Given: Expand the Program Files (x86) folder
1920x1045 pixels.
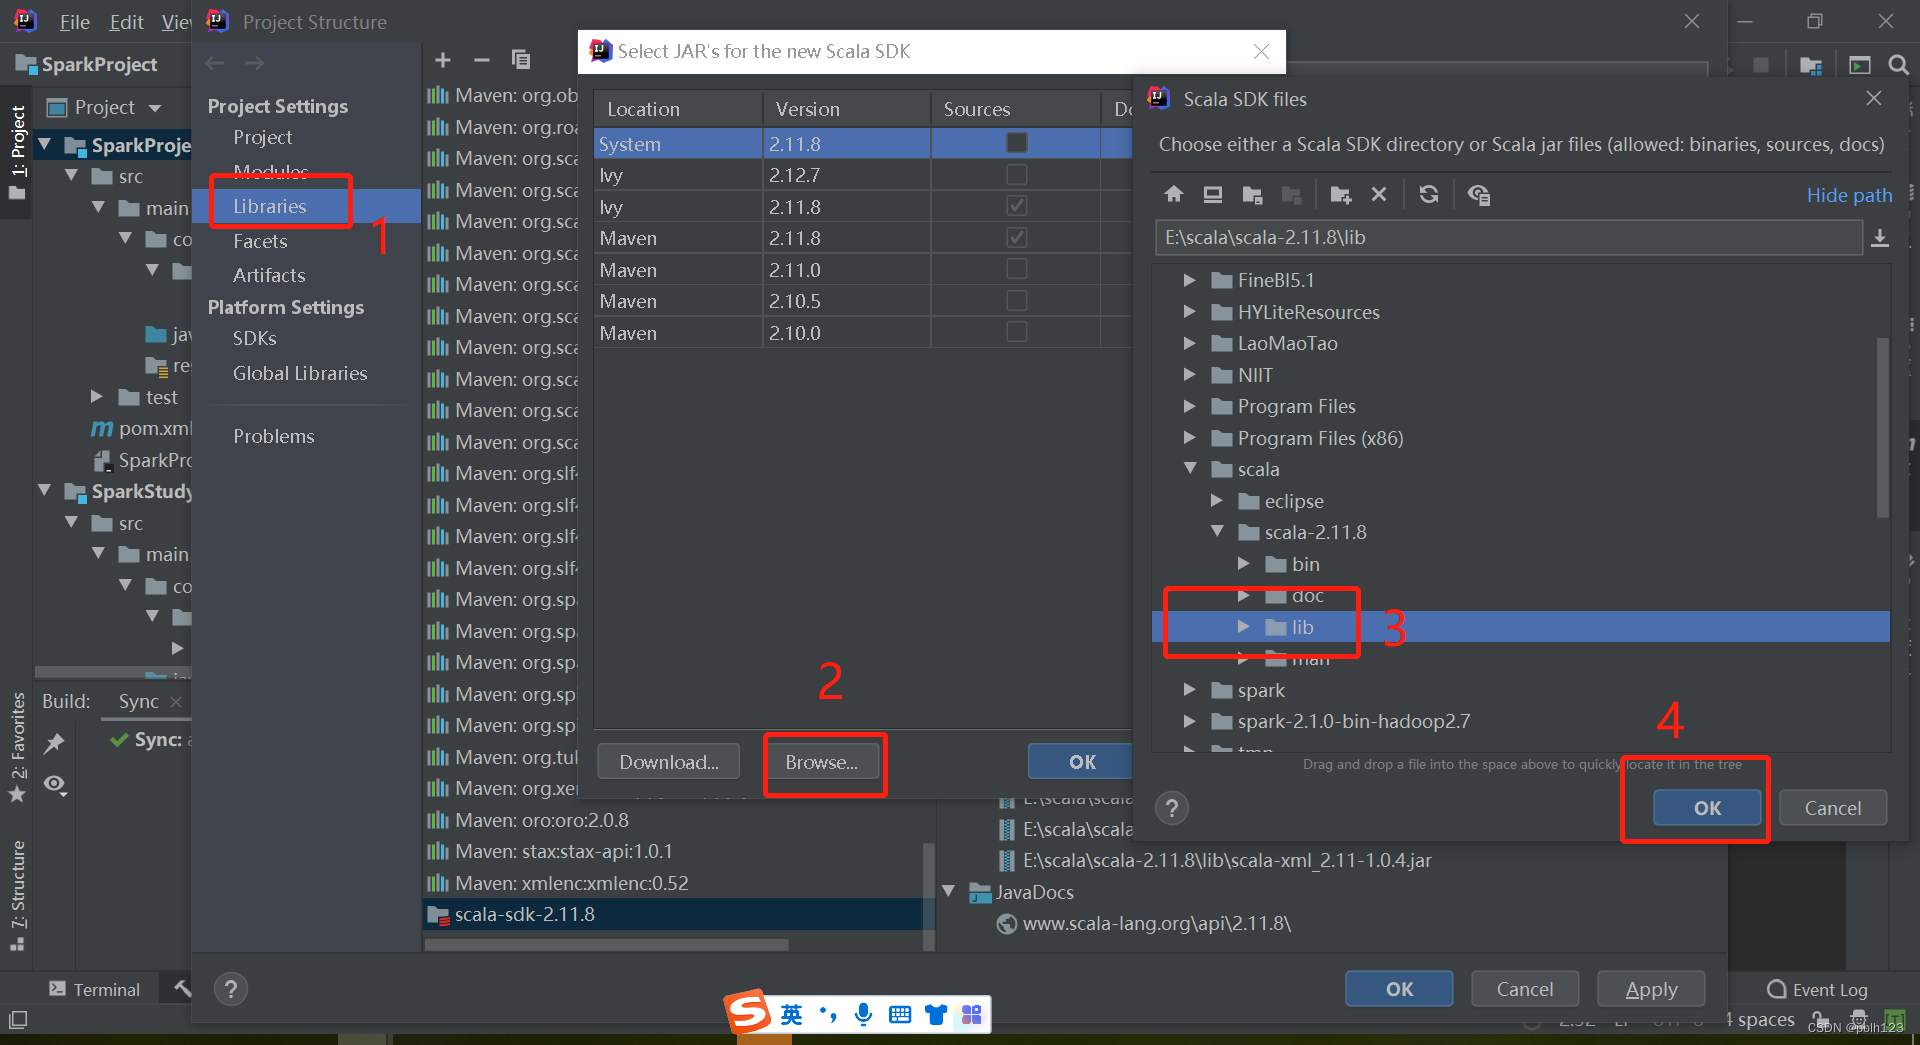Looking at the screenshot, I should point(1189,438).
